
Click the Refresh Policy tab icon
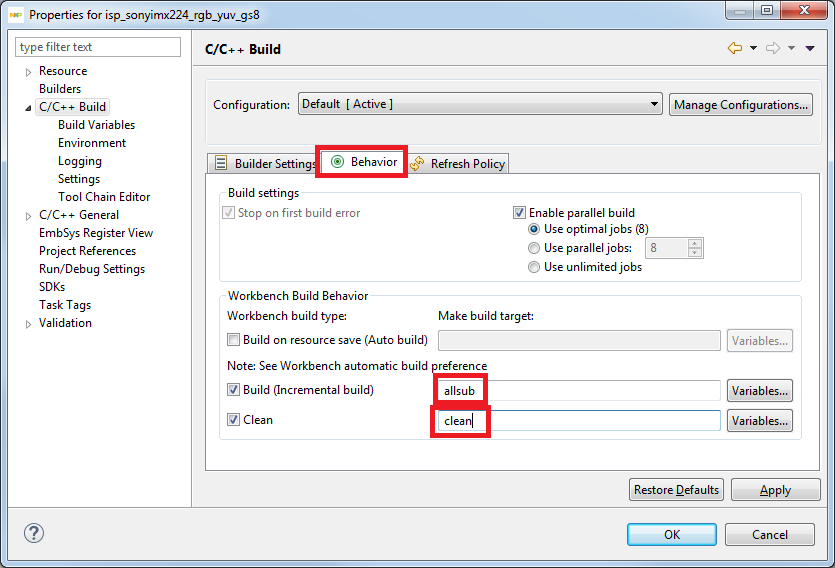tap(418, 164)
